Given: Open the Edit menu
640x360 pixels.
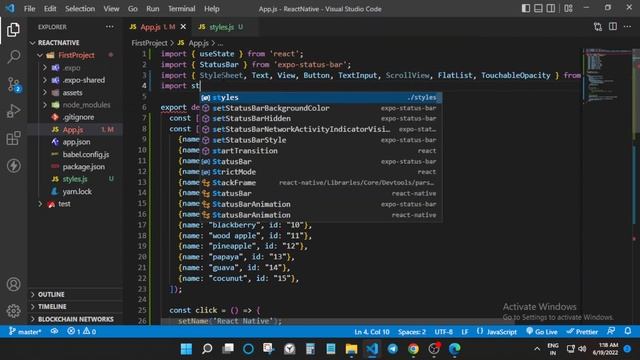Looking at the screenshot, I should 50,9.
